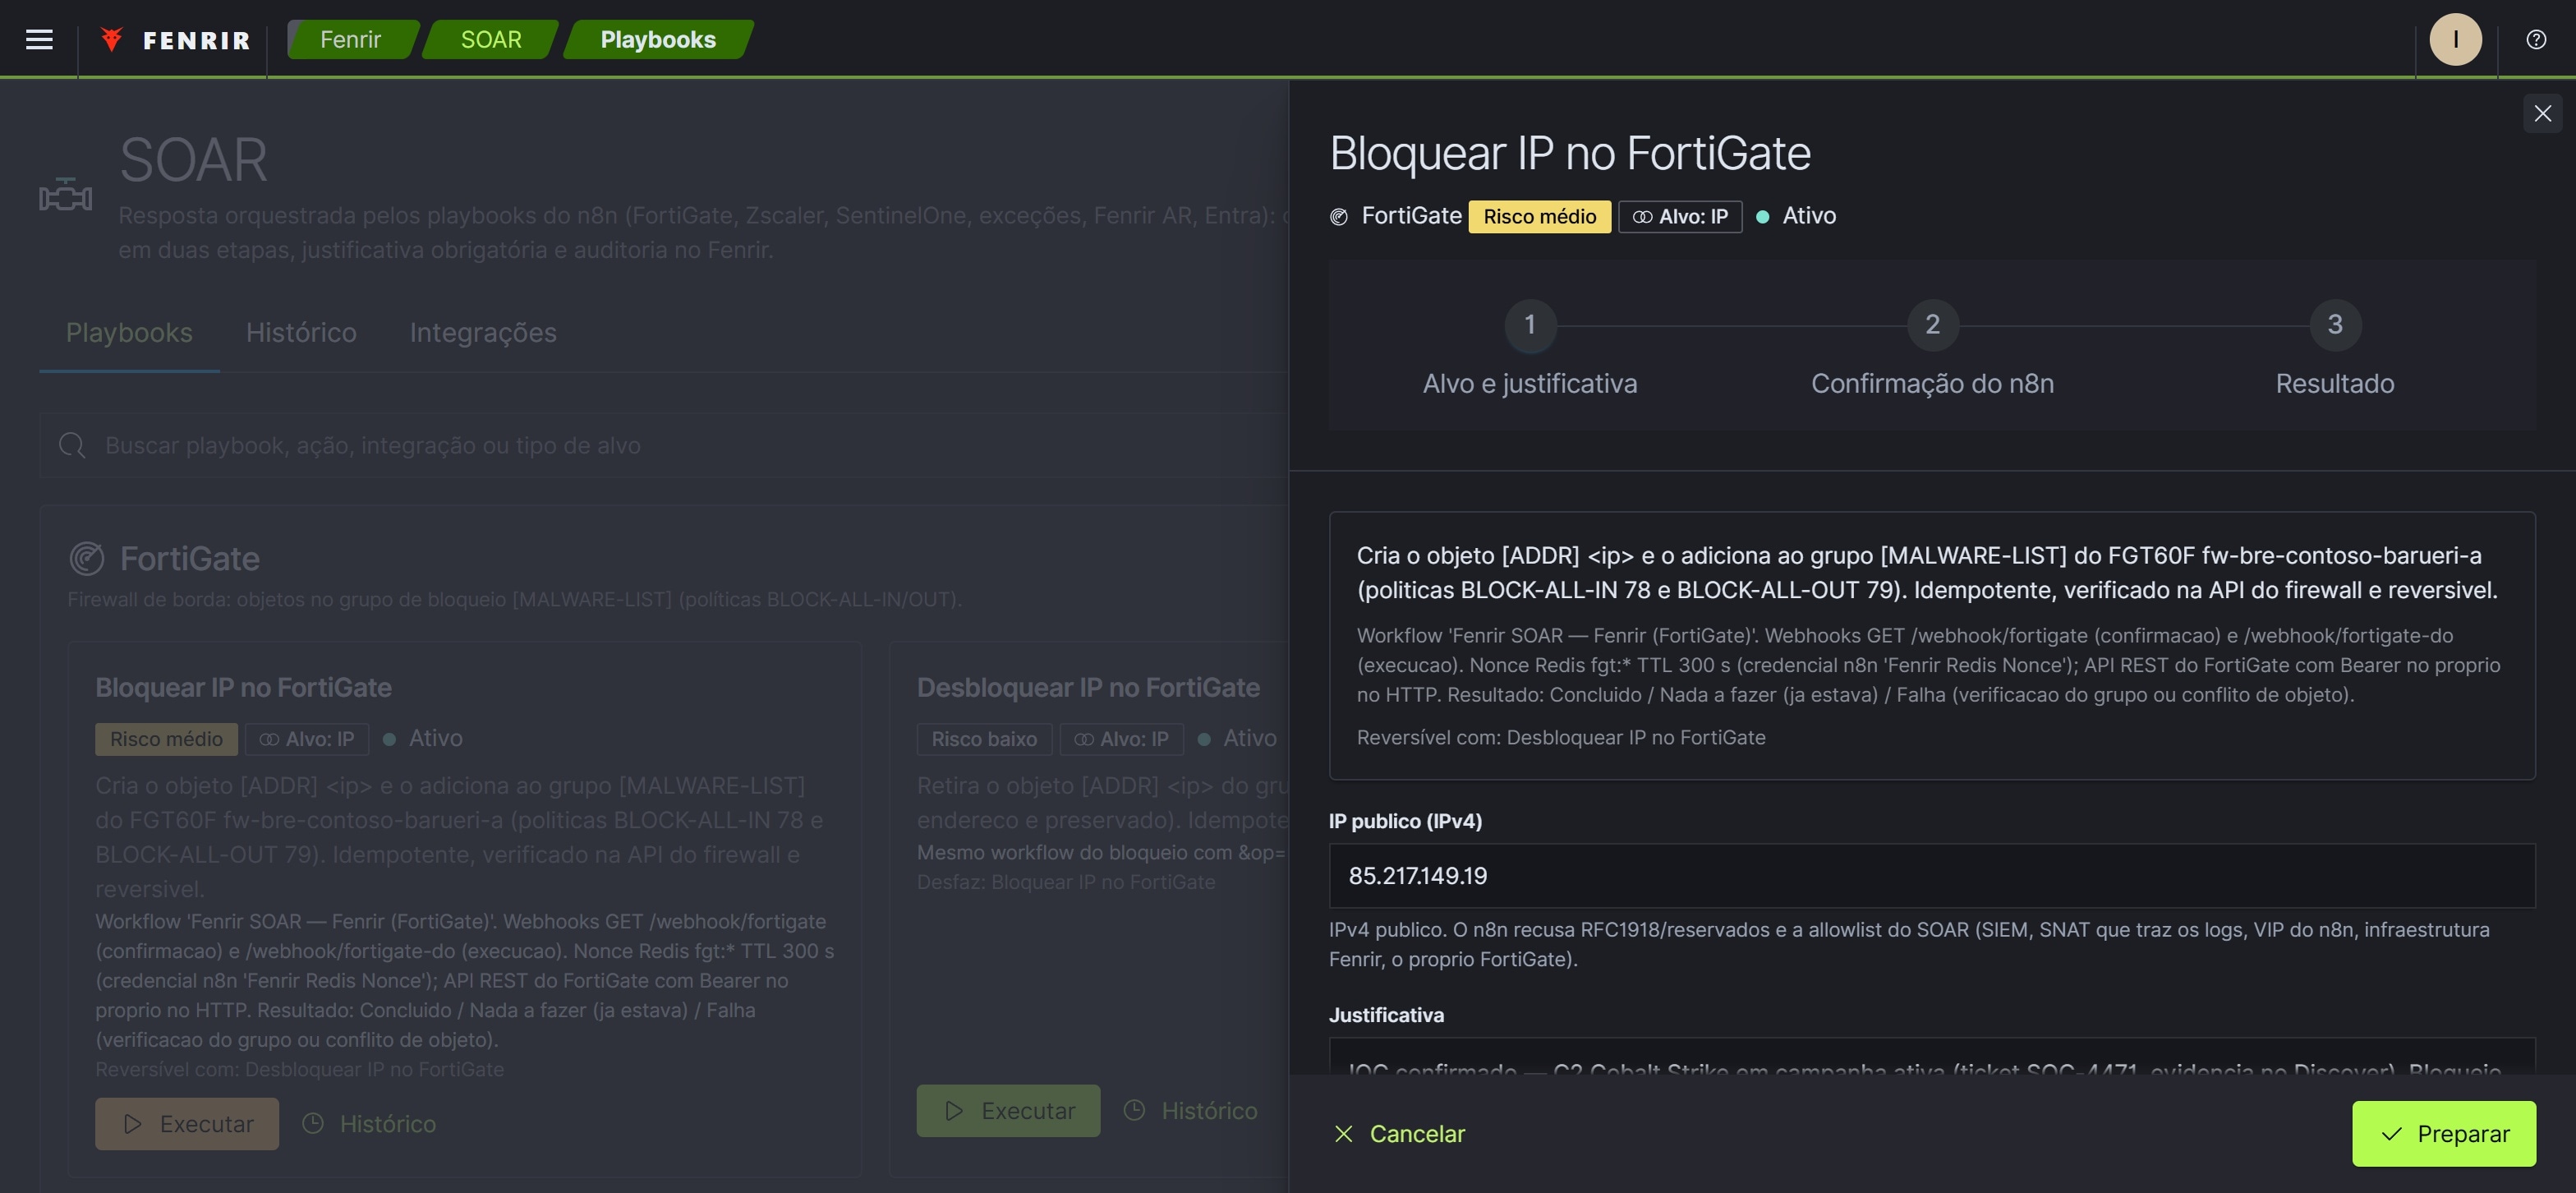Open the help question-mark icon
Screen dimensions: 2576x1193
2535,39
